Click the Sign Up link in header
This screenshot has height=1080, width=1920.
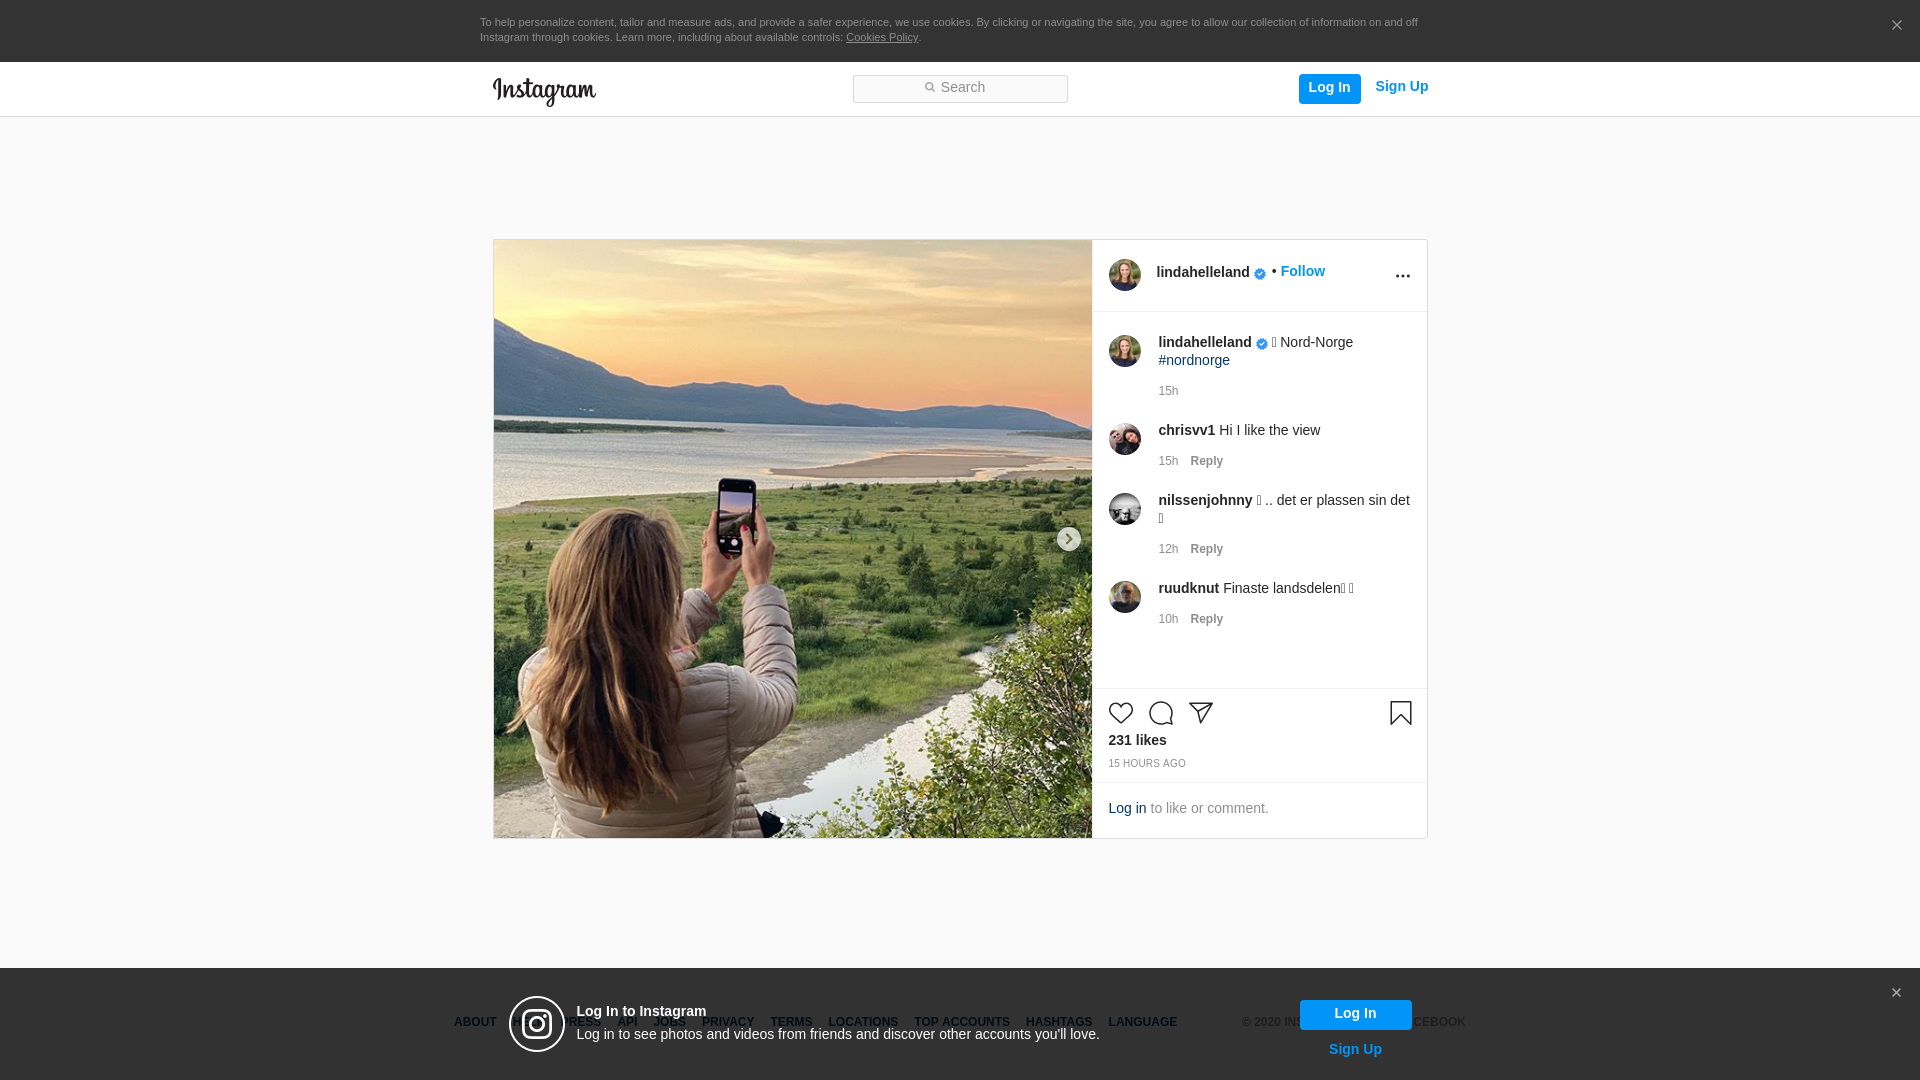click(x=1401, y=86)
